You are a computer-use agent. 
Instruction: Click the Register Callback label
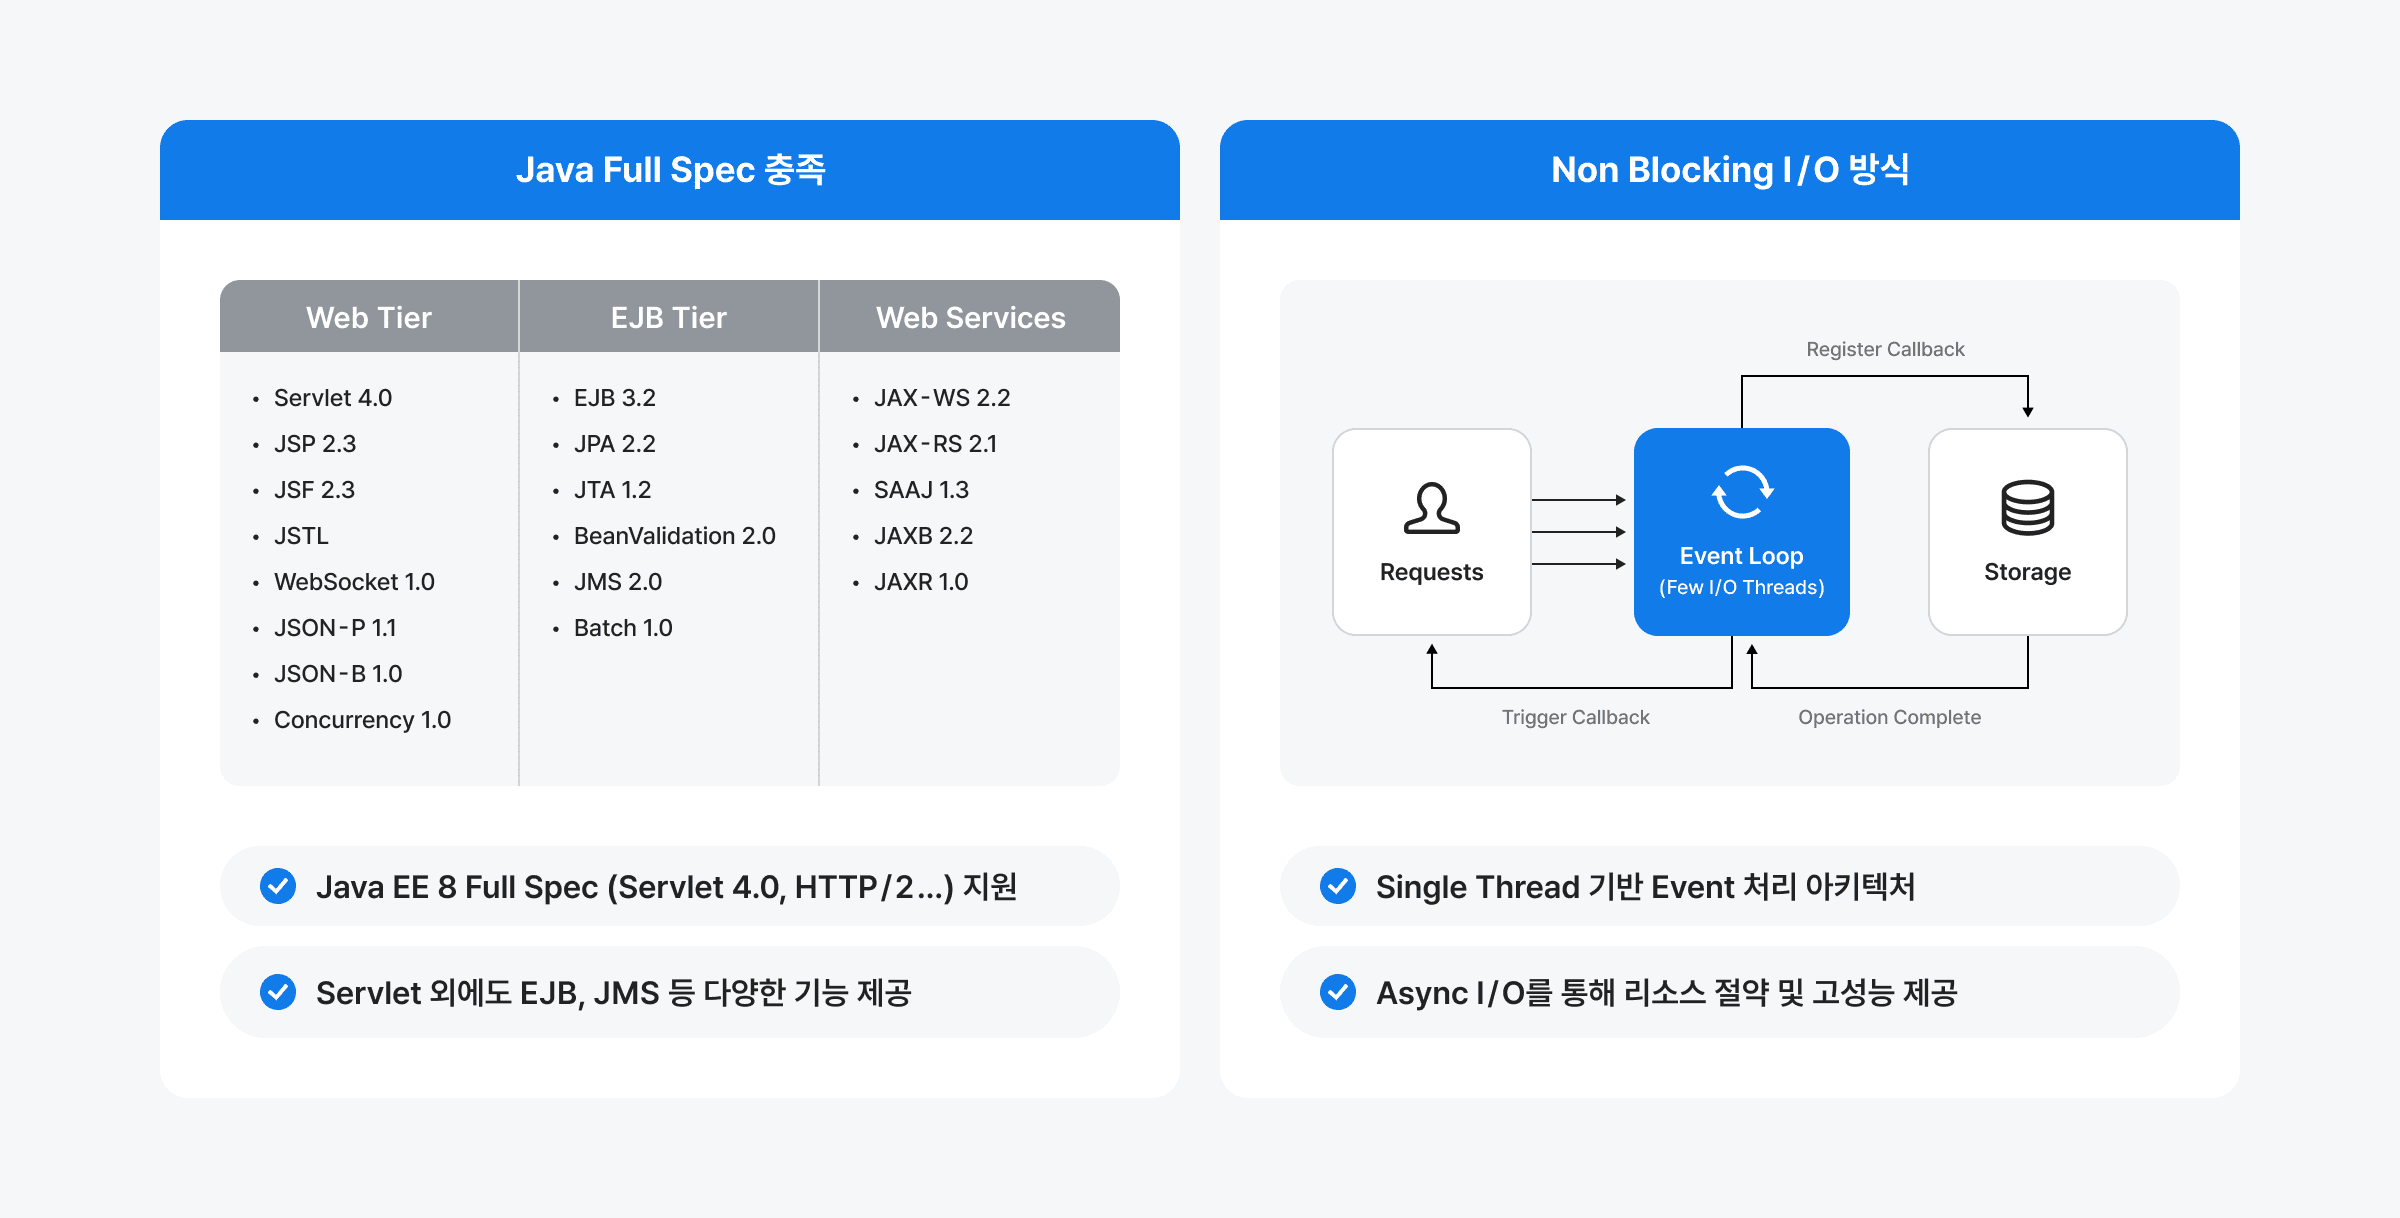point(1885,349)
